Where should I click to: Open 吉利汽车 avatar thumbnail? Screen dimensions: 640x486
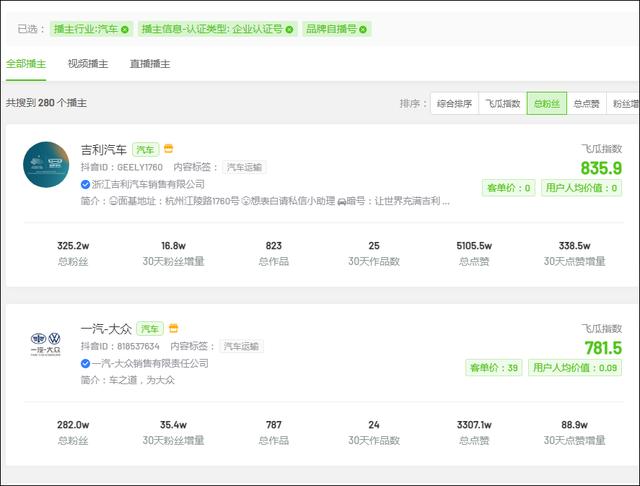coord(46,164)
